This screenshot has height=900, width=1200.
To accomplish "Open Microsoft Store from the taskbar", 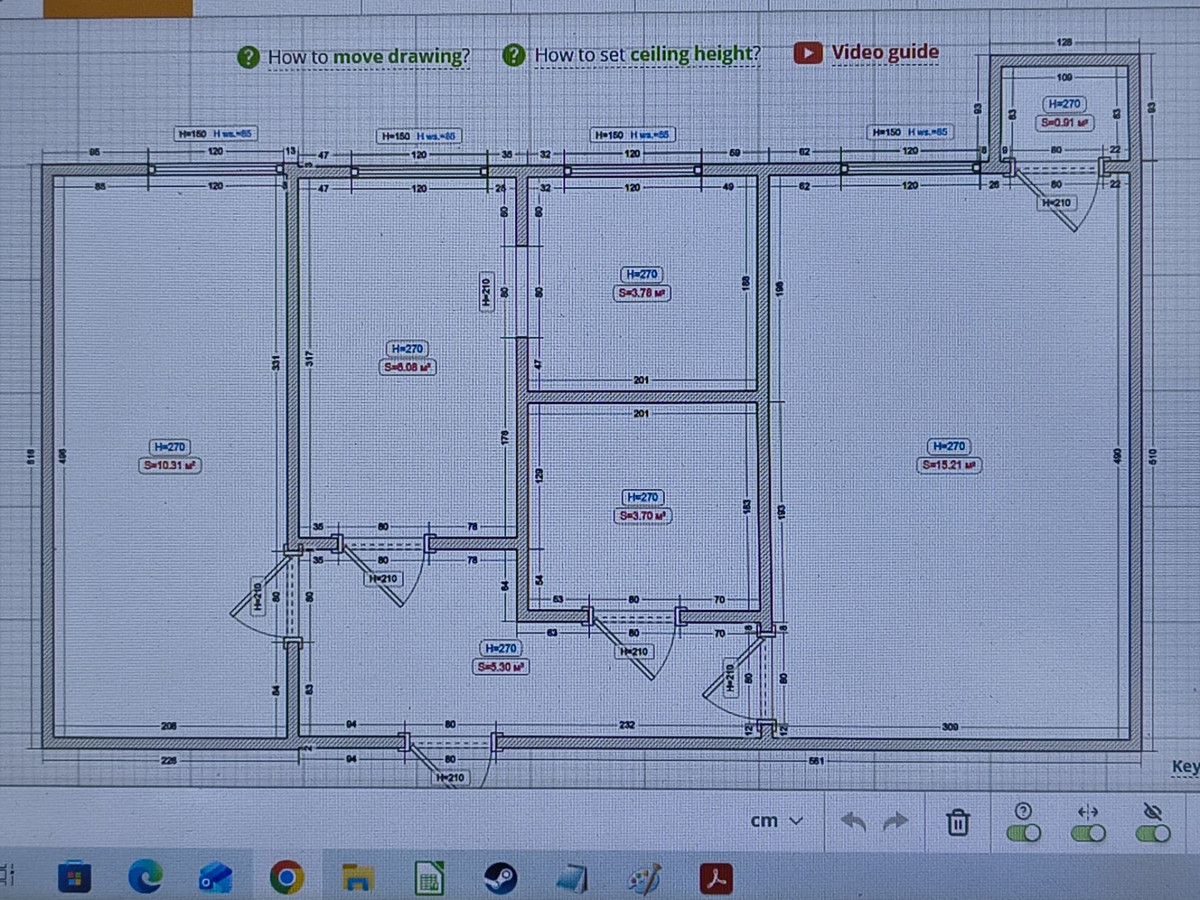I will tap(74, 878).
